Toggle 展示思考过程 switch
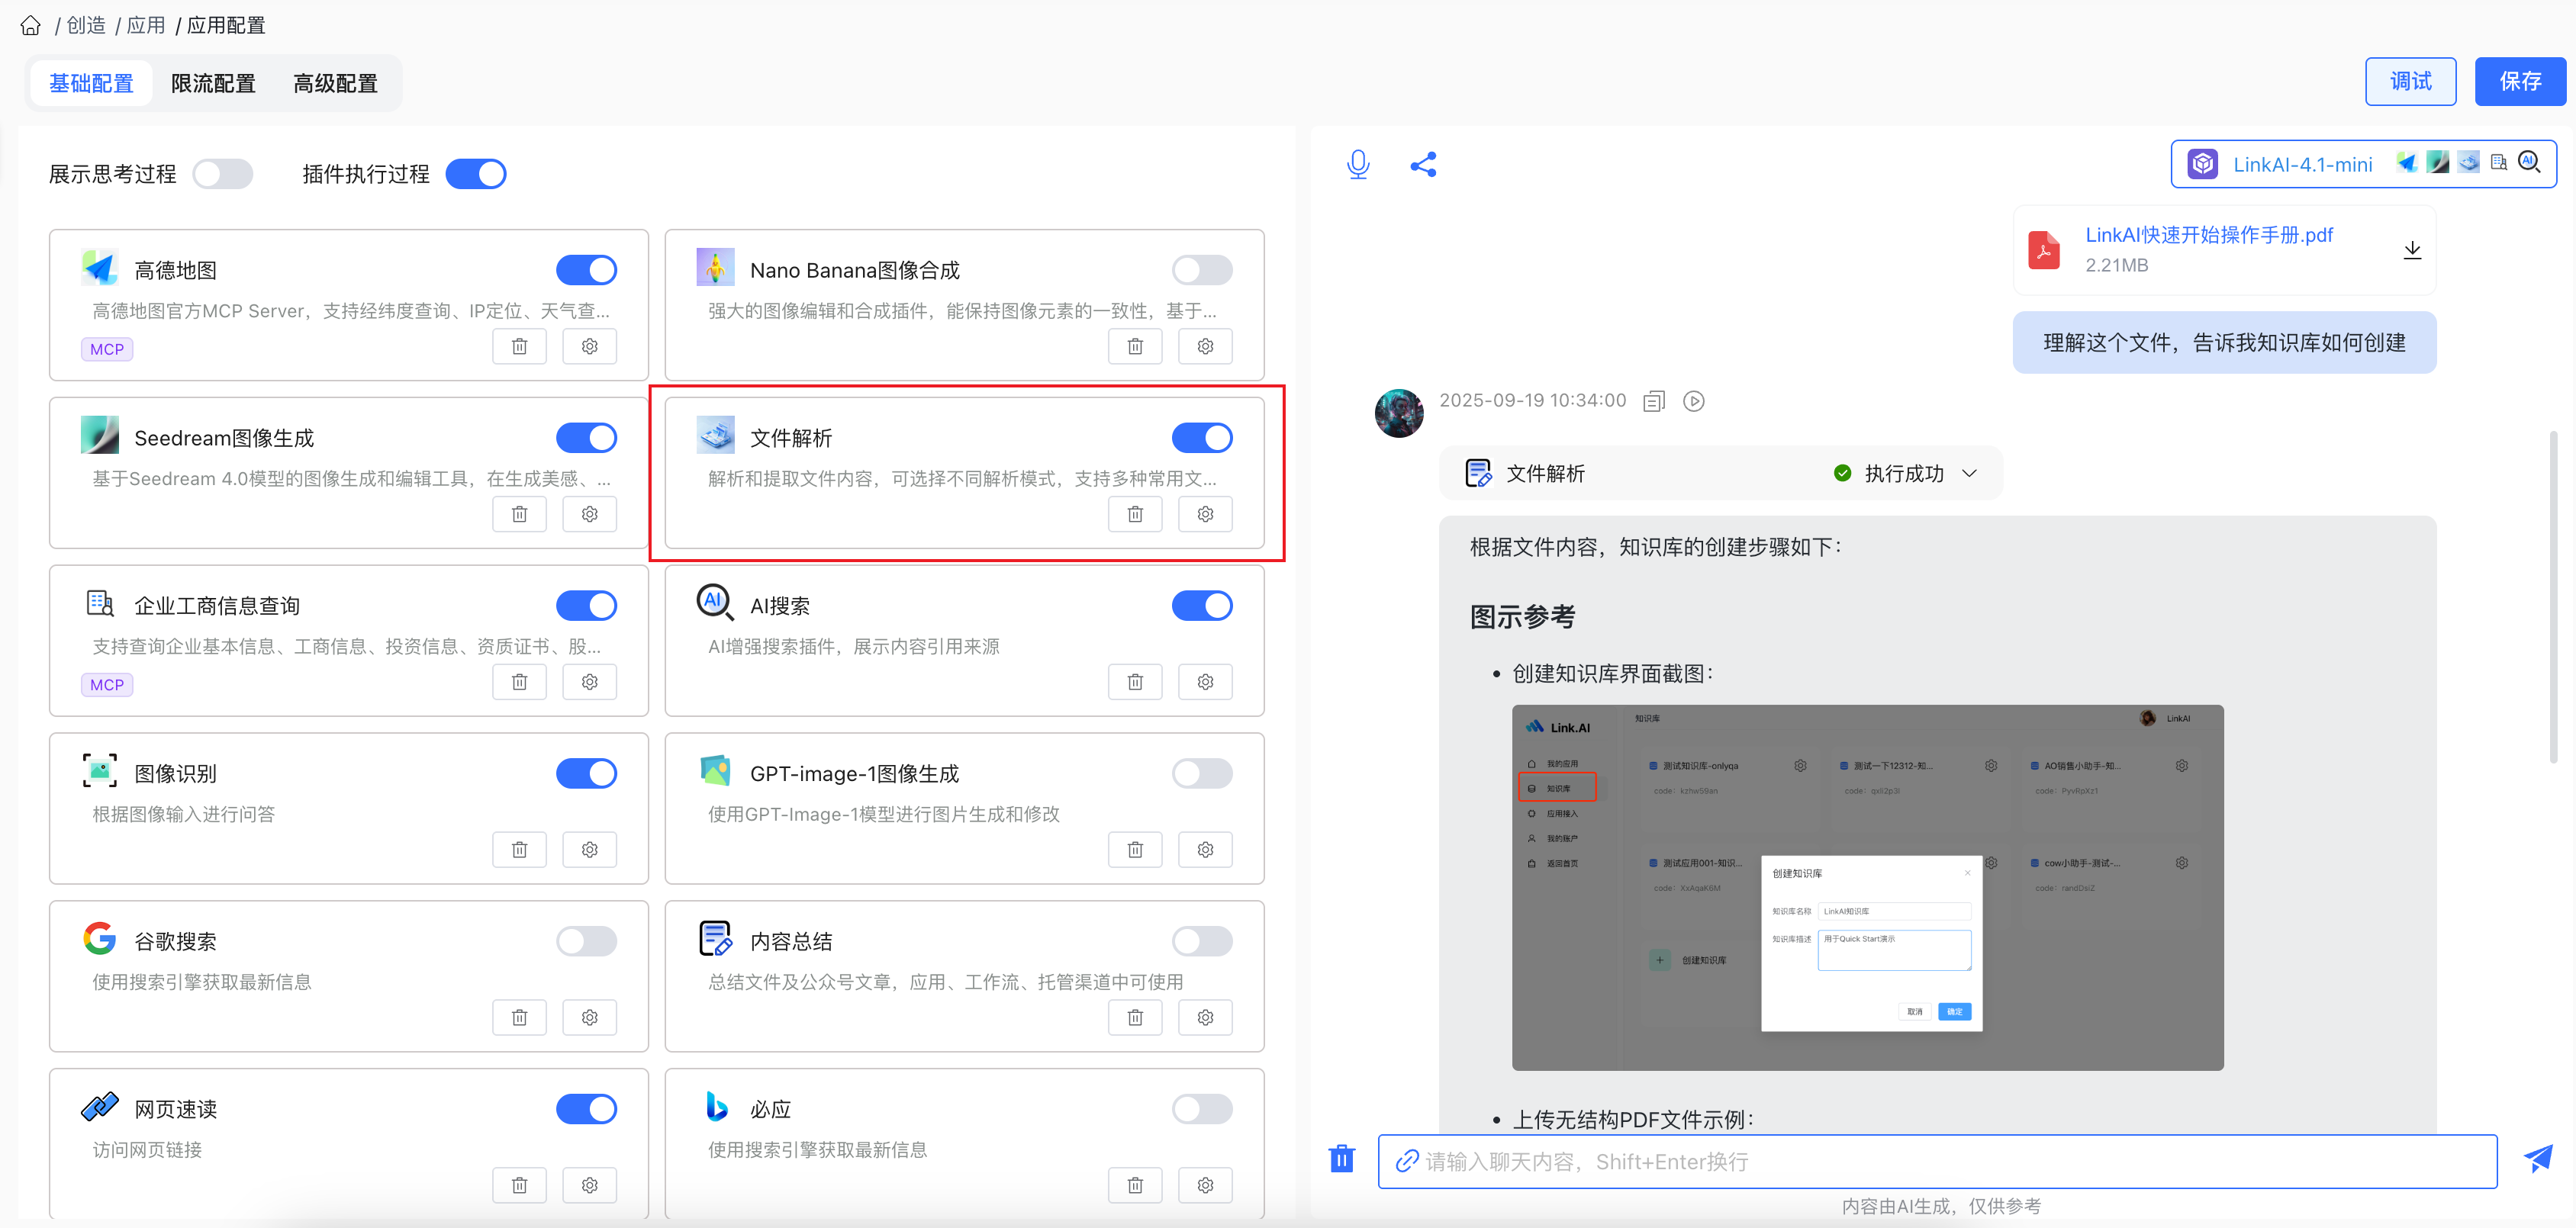Viewport: 2576px width, 1228px height. [223, 174]
